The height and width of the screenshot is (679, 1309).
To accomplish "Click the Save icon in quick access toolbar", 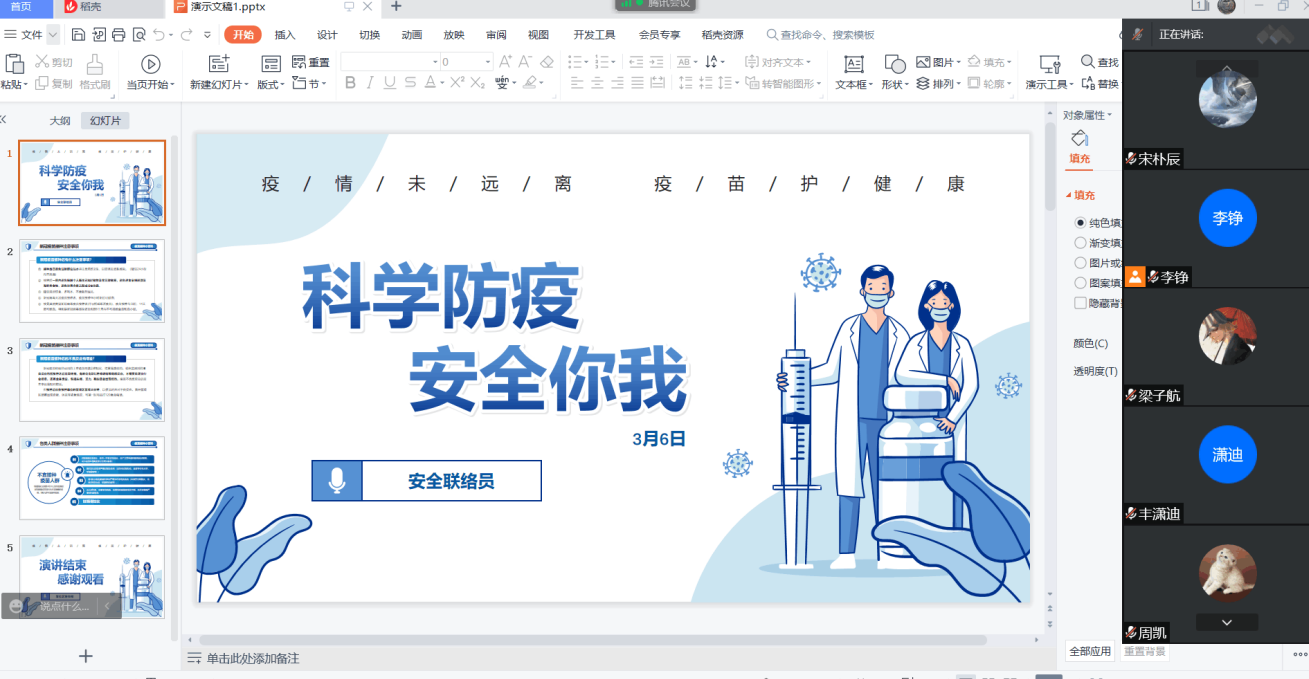I will coord(80,35).
